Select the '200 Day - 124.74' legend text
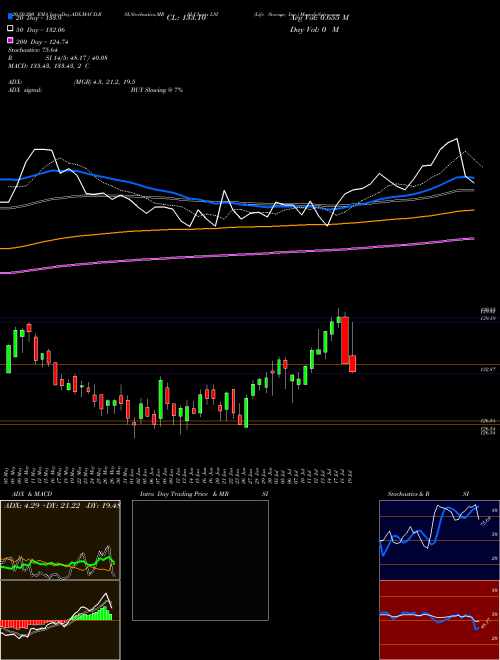Screen dimensions: 500x660 [43, 42]
